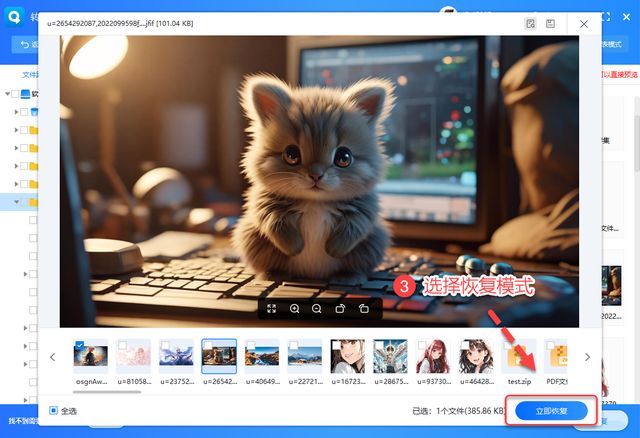Click the large kitten preview image
Viewport: 640px width, 438px height.
point(319,181)
